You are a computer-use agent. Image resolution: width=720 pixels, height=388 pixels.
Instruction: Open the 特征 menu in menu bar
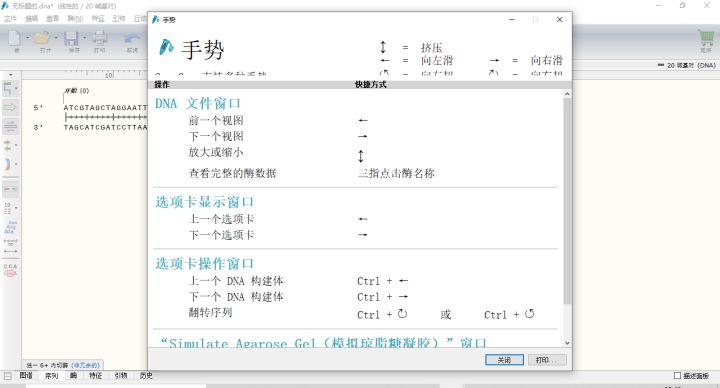(x=98, y=18)
